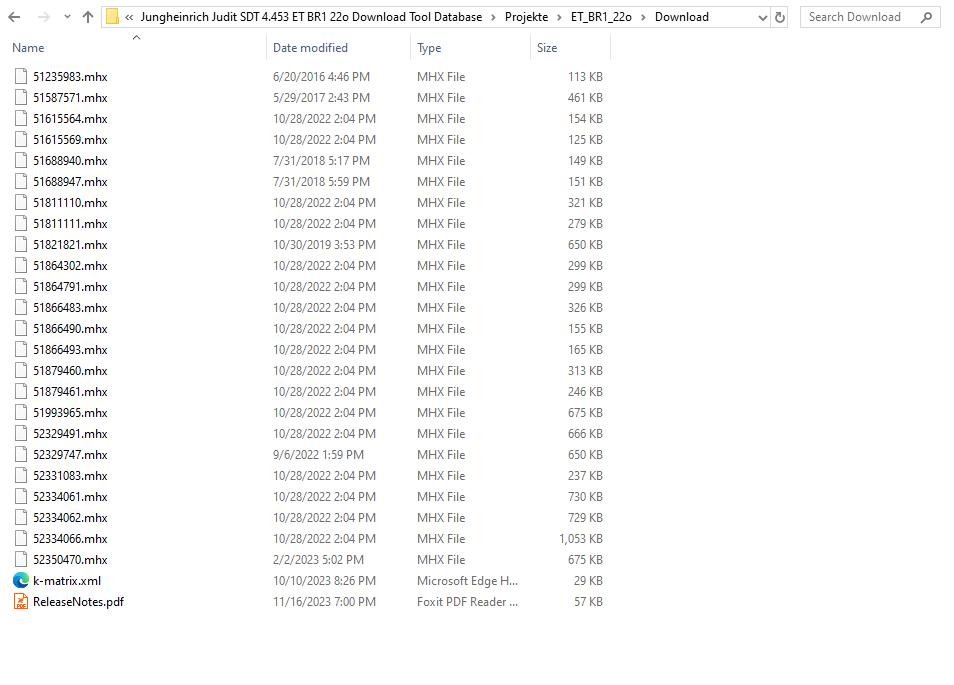The image size is (954, 685).
Task: Go back to the previous folder
Action: 14,17
